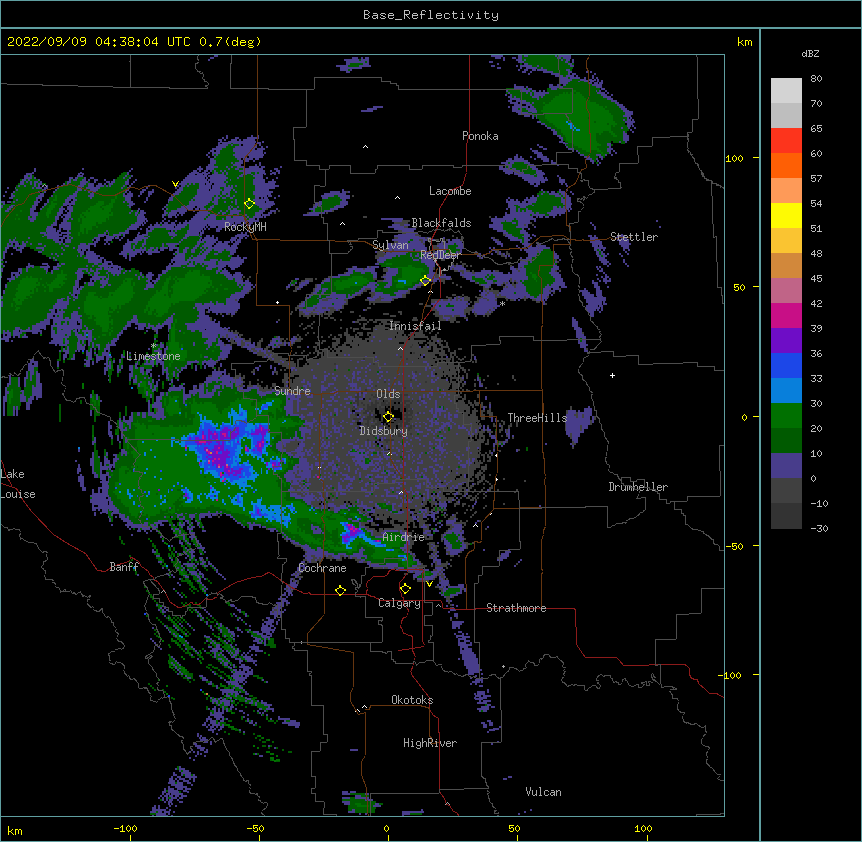Viewport: 862px width, 842px height.
Task: Click the yellow diamond marker below Cochrane label
Action: (340, 590)
